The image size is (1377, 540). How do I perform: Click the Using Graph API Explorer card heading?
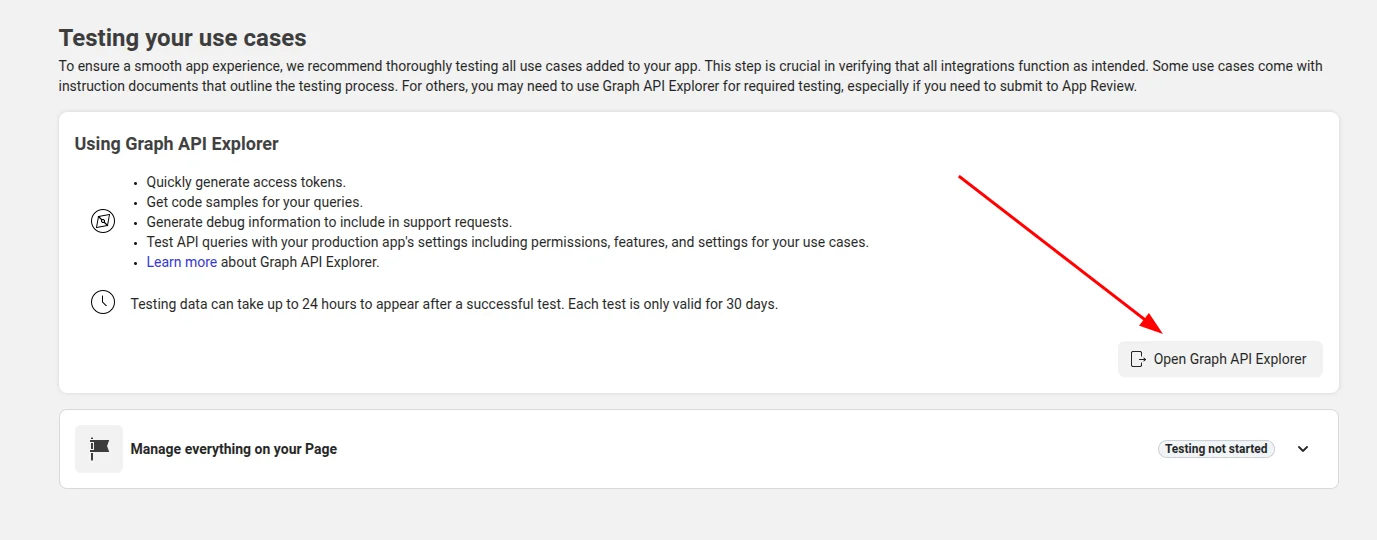pyautogui.click(x=176, y=144)
